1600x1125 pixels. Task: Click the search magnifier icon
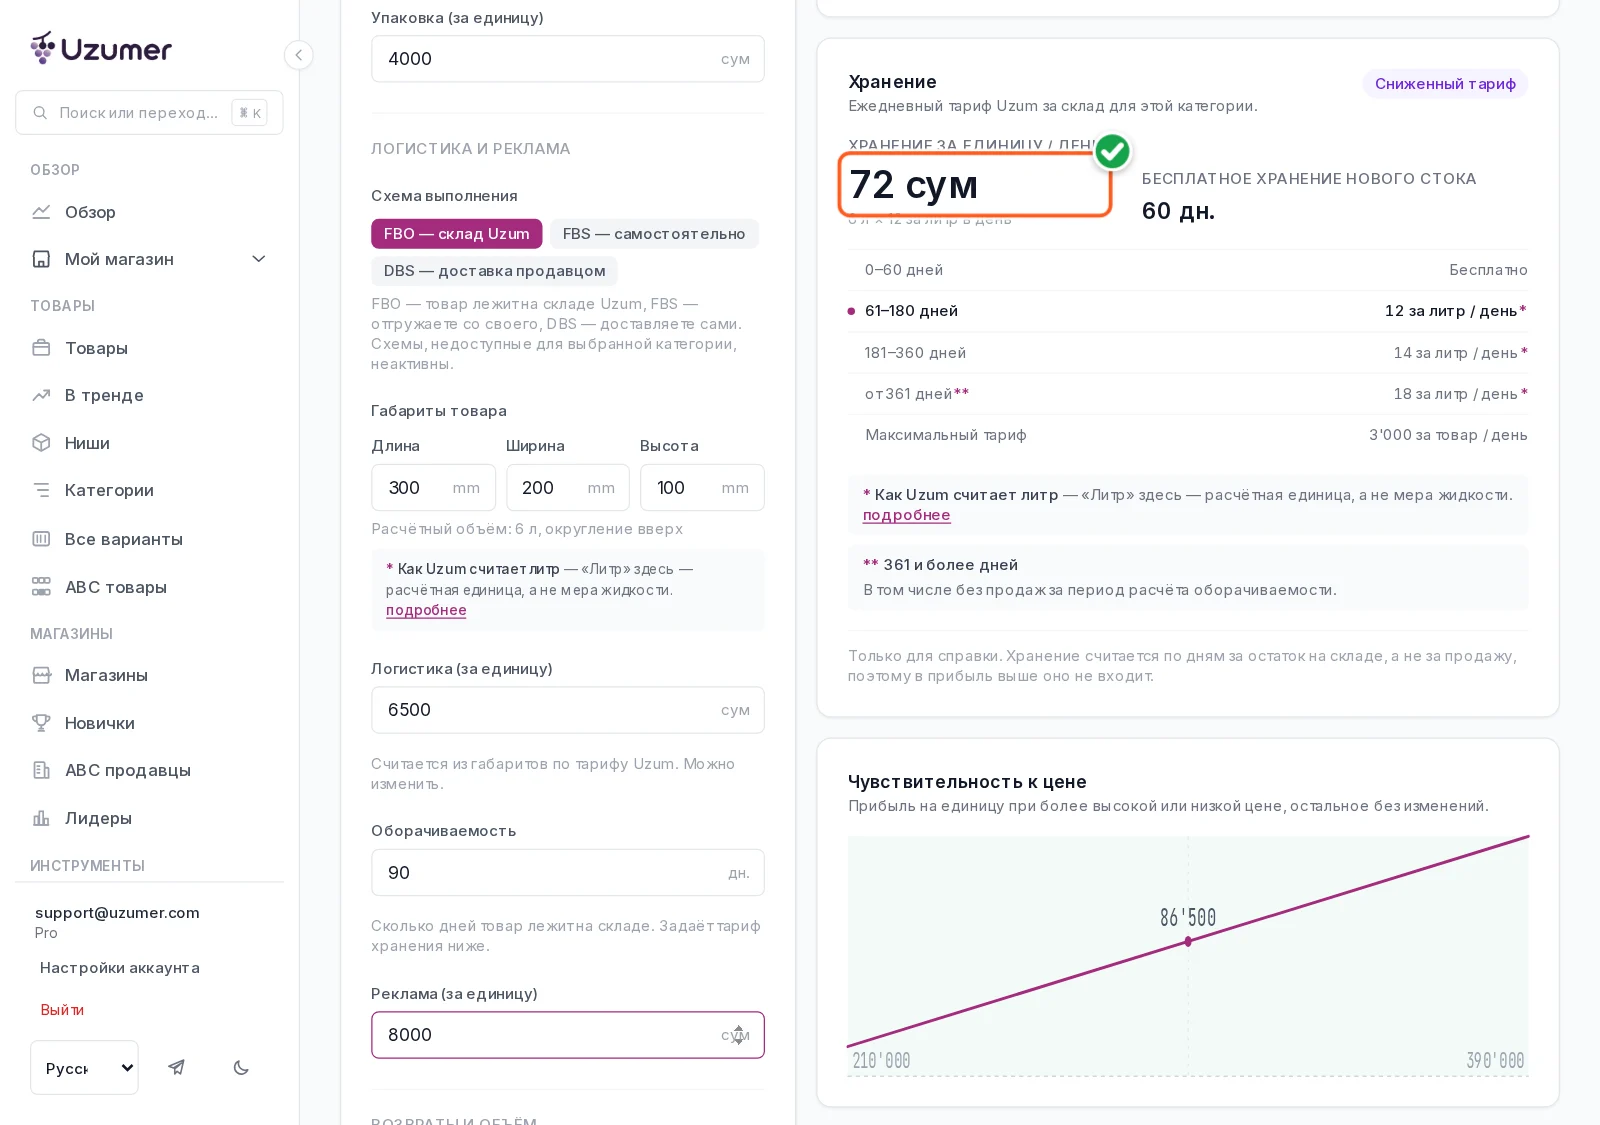(40, 113)
